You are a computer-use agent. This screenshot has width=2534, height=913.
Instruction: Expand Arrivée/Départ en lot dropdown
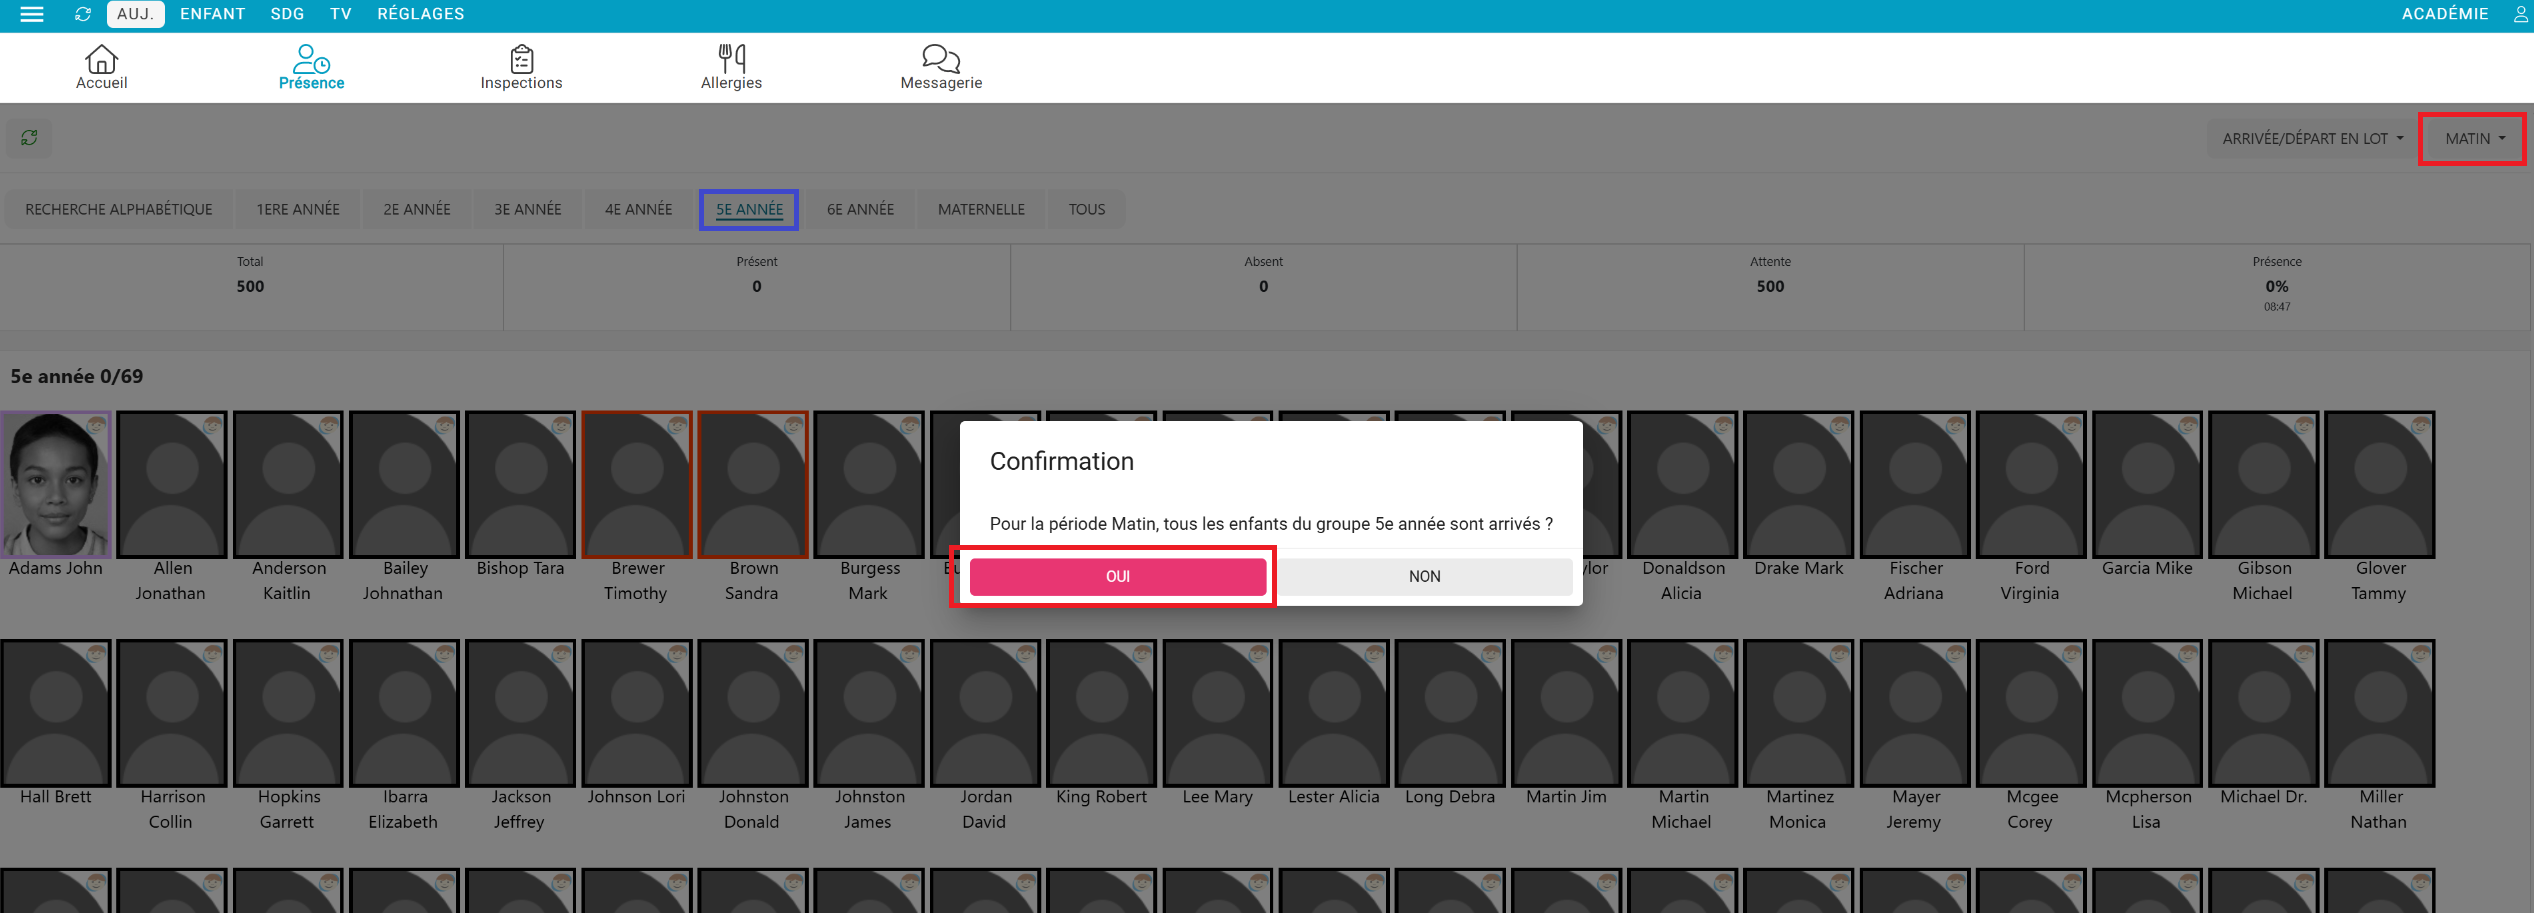click(2312, 139)
